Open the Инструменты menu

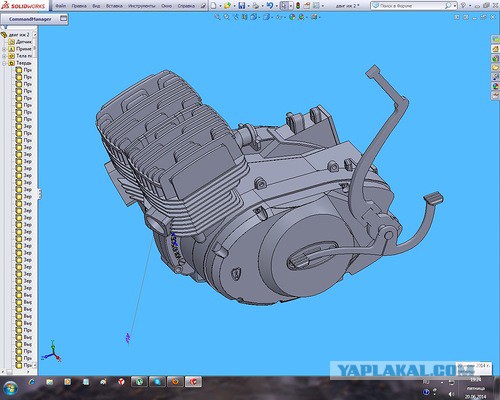142,6
